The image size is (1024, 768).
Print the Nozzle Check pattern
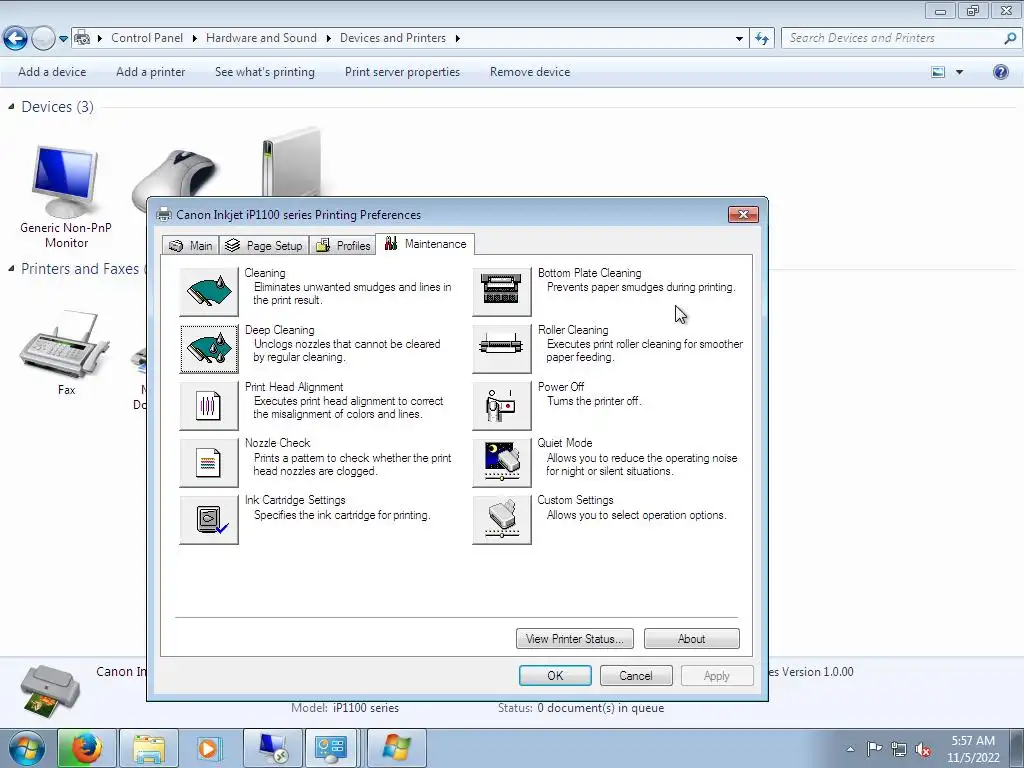[x=209, y=462]
